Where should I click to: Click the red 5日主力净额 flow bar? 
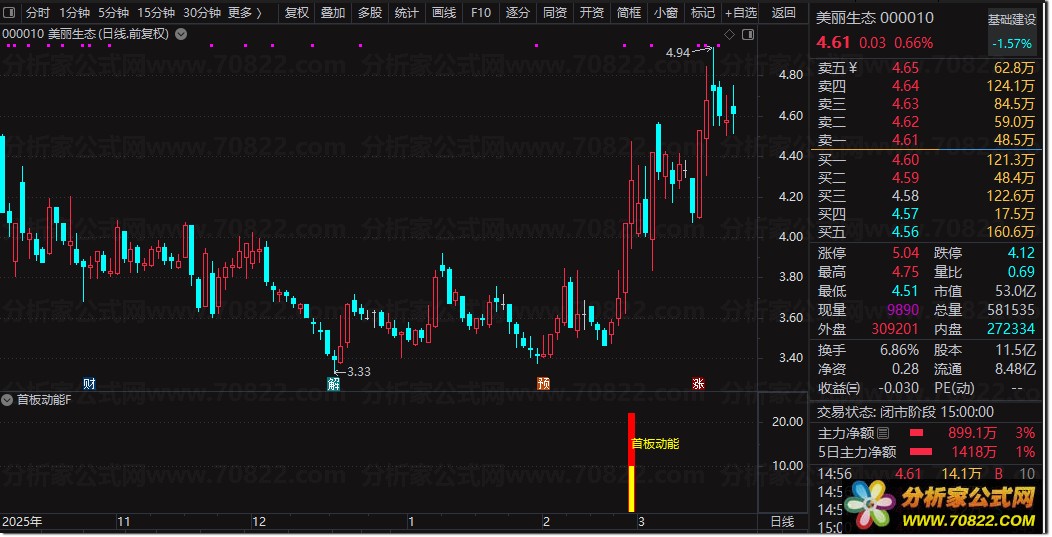click(x=920, y=452)
